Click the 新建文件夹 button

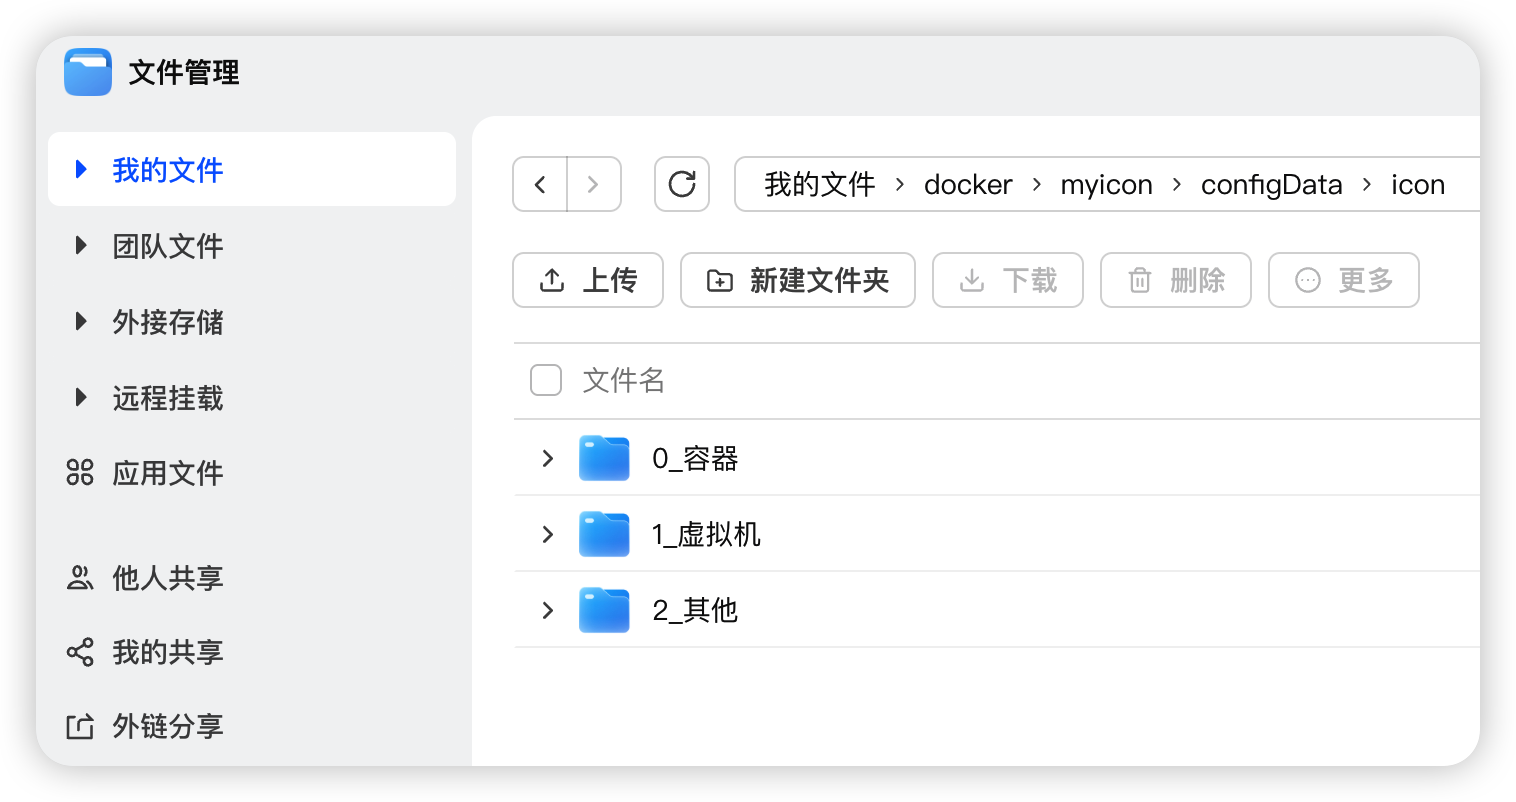coord(798,281)
